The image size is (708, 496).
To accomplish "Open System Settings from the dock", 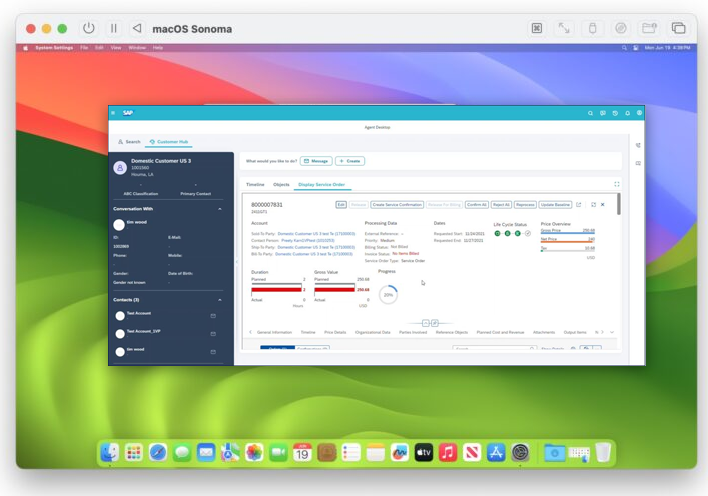I will click(520, 452).
